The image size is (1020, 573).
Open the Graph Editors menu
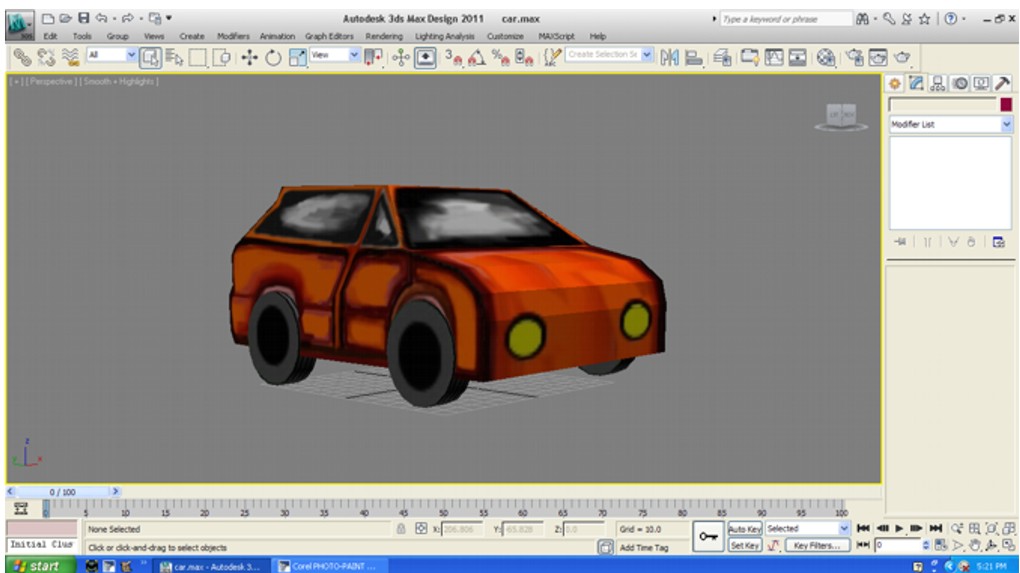pos(329,36)
